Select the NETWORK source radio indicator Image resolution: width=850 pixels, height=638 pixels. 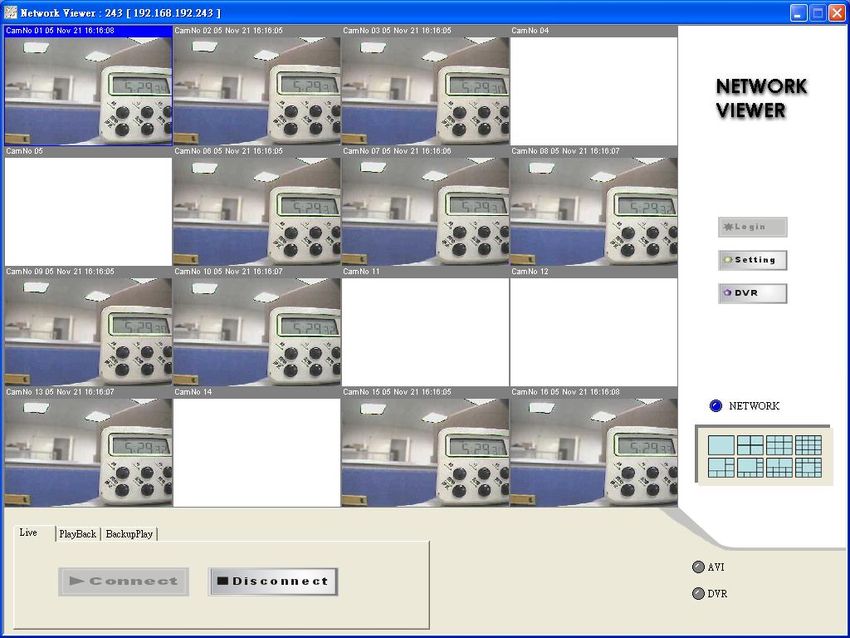pos(715,406)
